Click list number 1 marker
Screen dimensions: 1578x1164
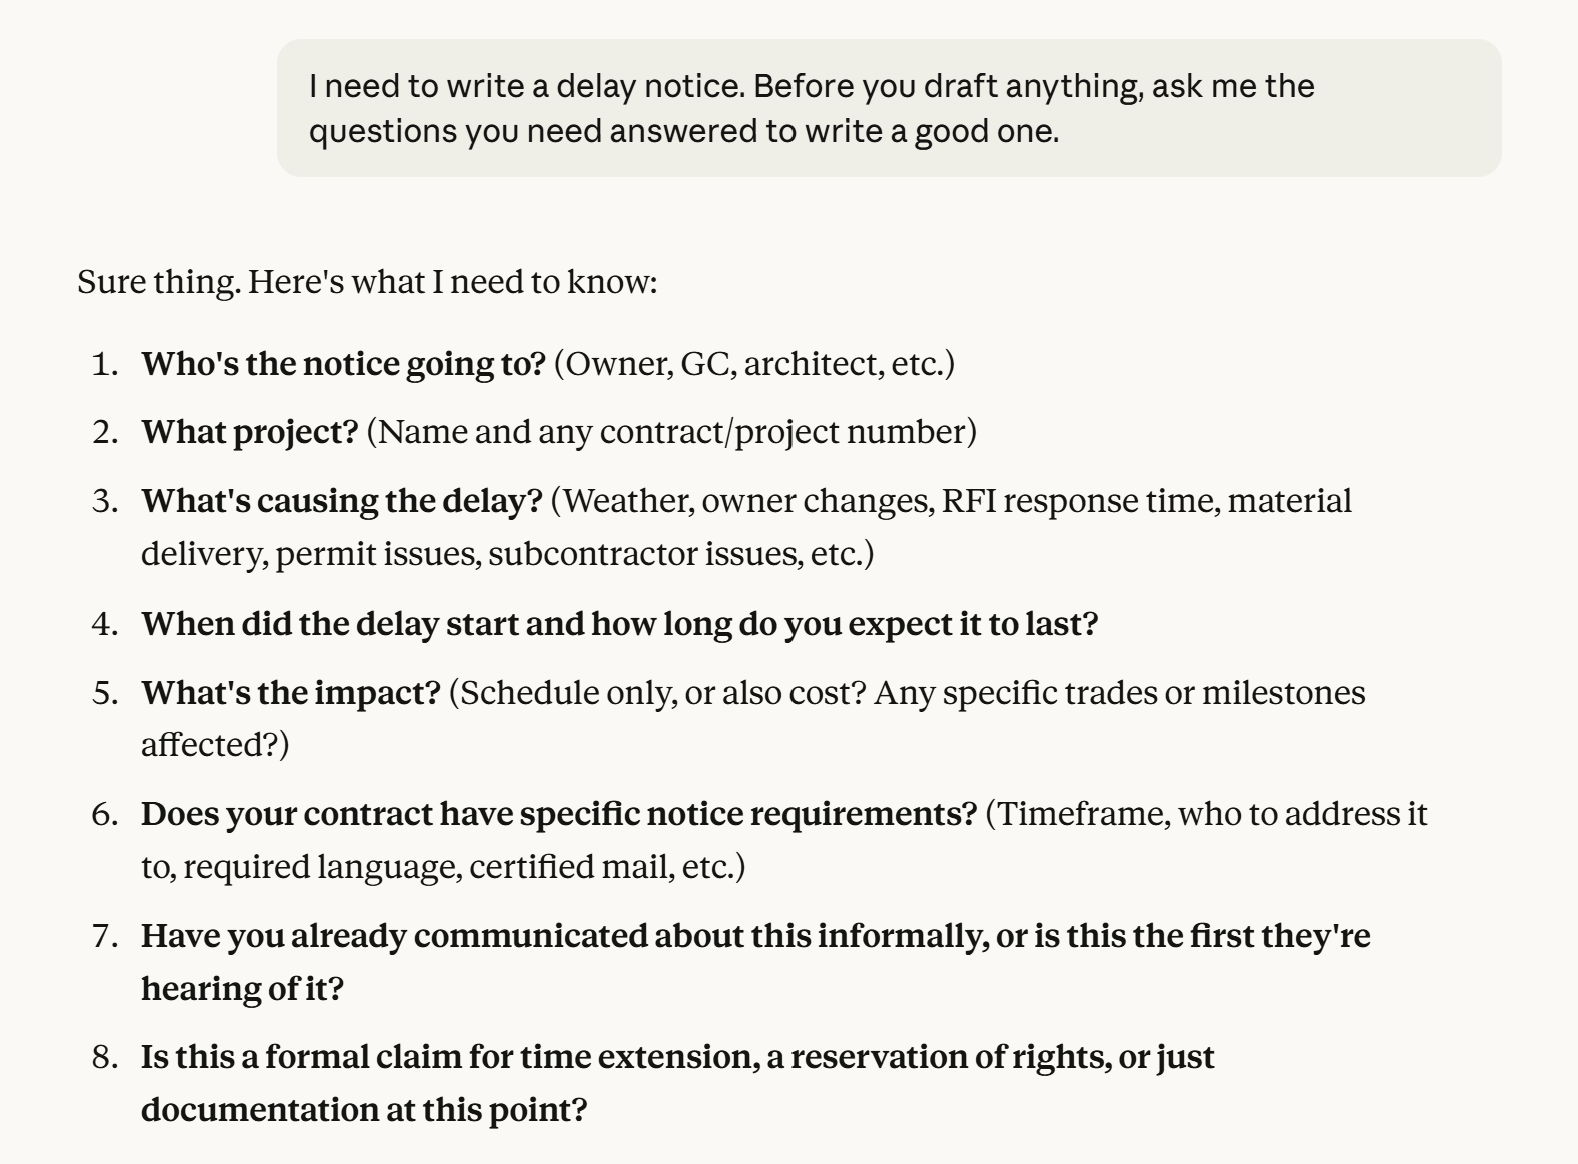[104, 364]
